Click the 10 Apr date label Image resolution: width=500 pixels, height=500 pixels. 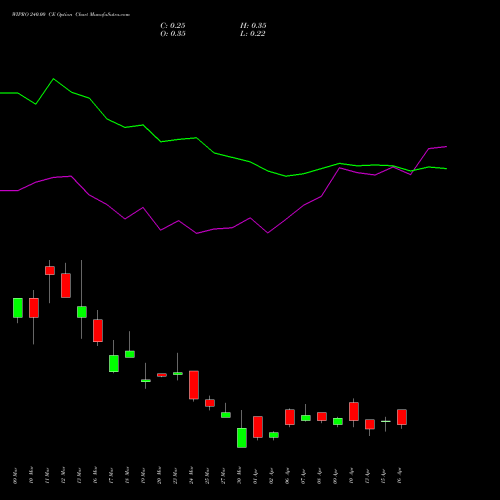[351, 476]
